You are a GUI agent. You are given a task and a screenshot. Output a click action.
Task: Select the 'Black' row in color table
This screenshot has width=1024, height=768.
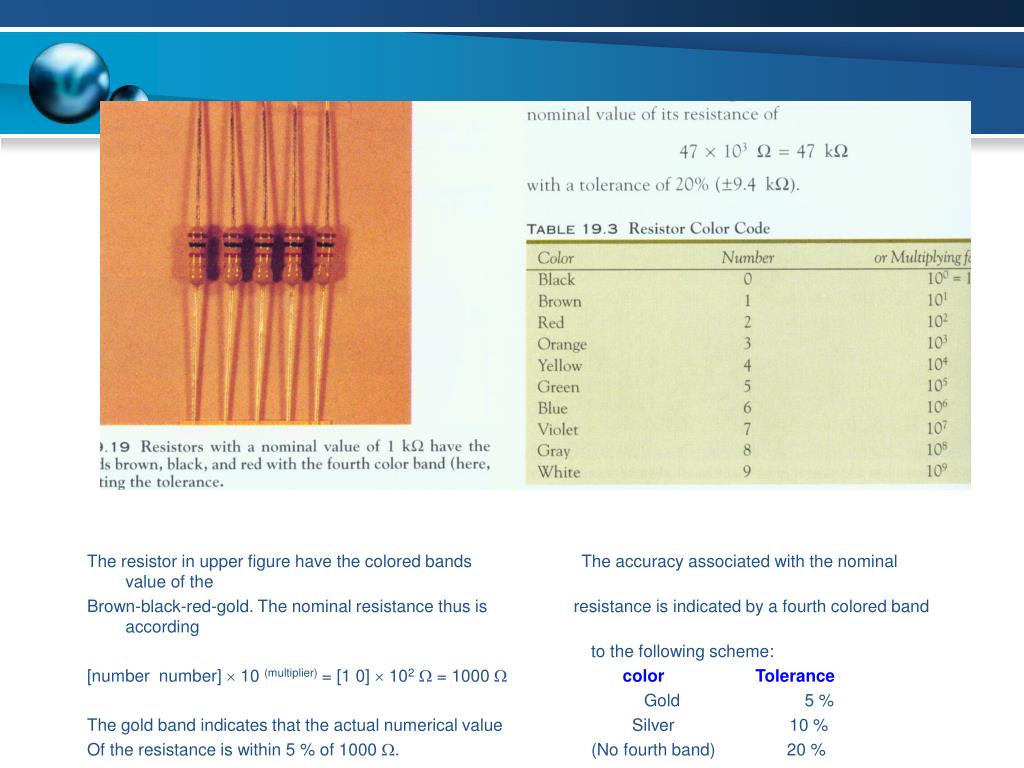click(x=748, y=280)
